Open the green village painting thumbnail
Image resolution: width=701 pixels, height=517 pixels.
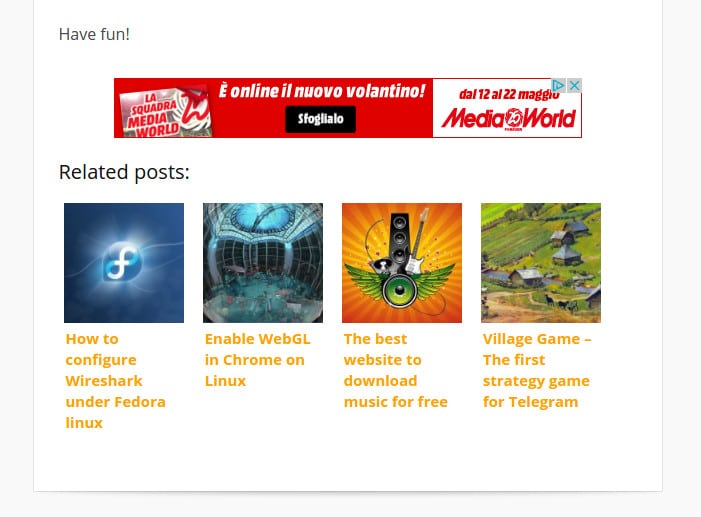coord(541,263)
